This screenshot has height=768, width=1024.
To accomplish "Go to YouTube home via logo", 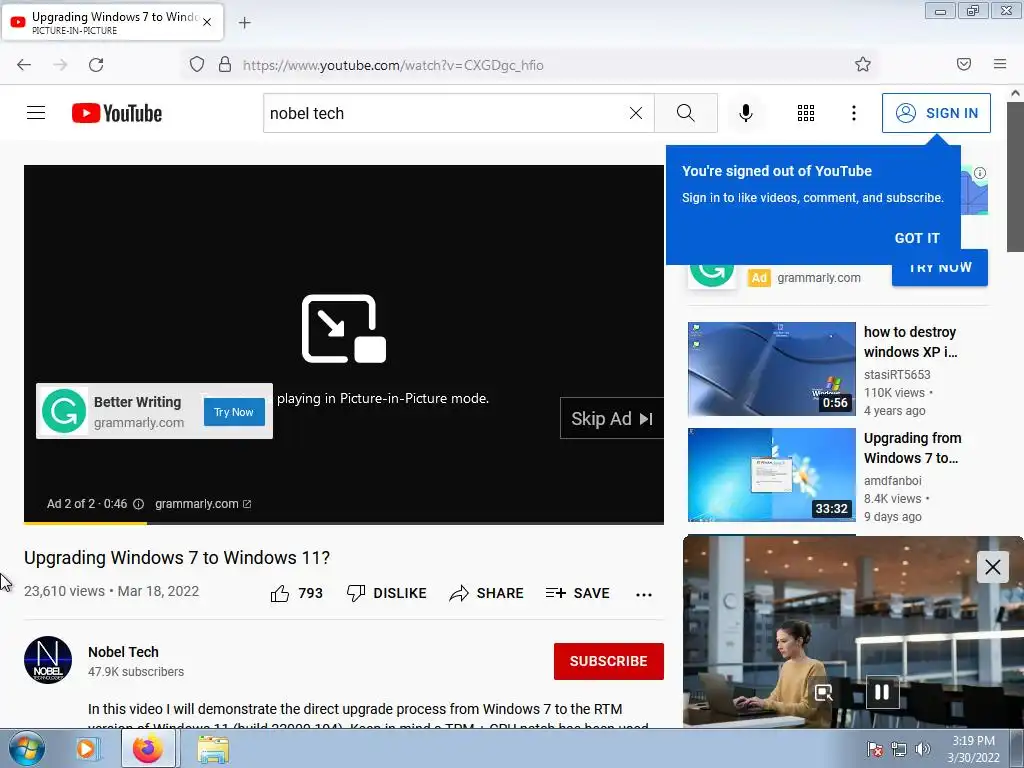I will (117, 113).
